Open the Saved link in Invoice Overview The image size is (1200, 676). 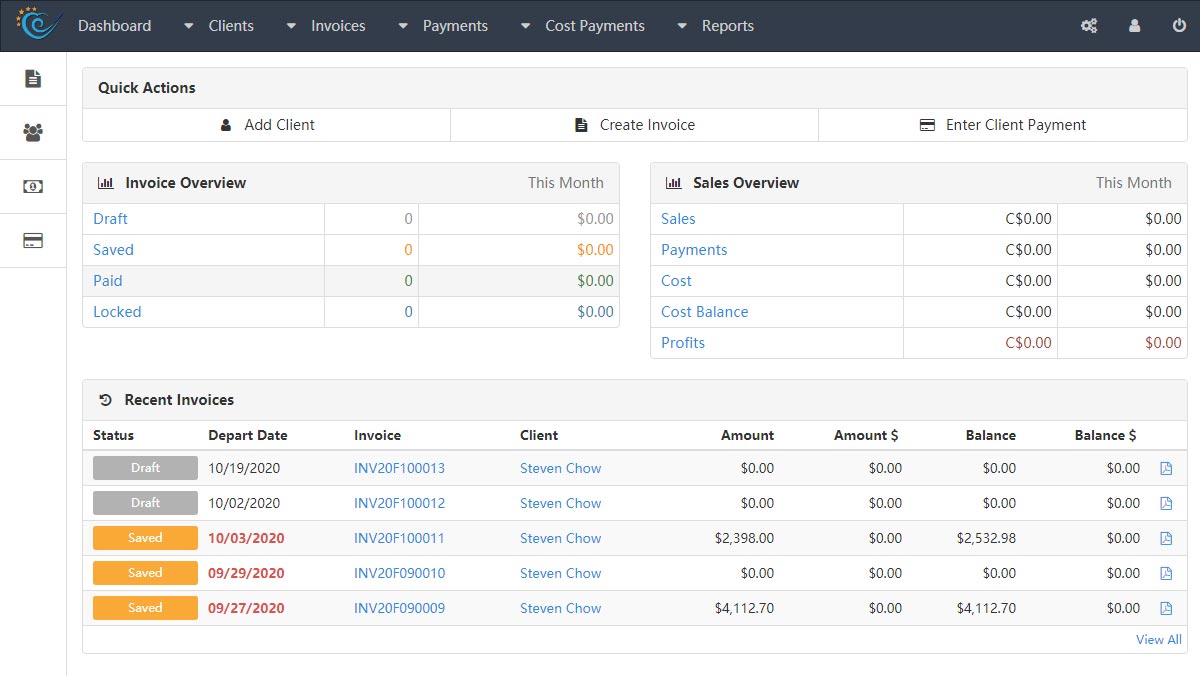pyautogui.click(x=113, y=250)
